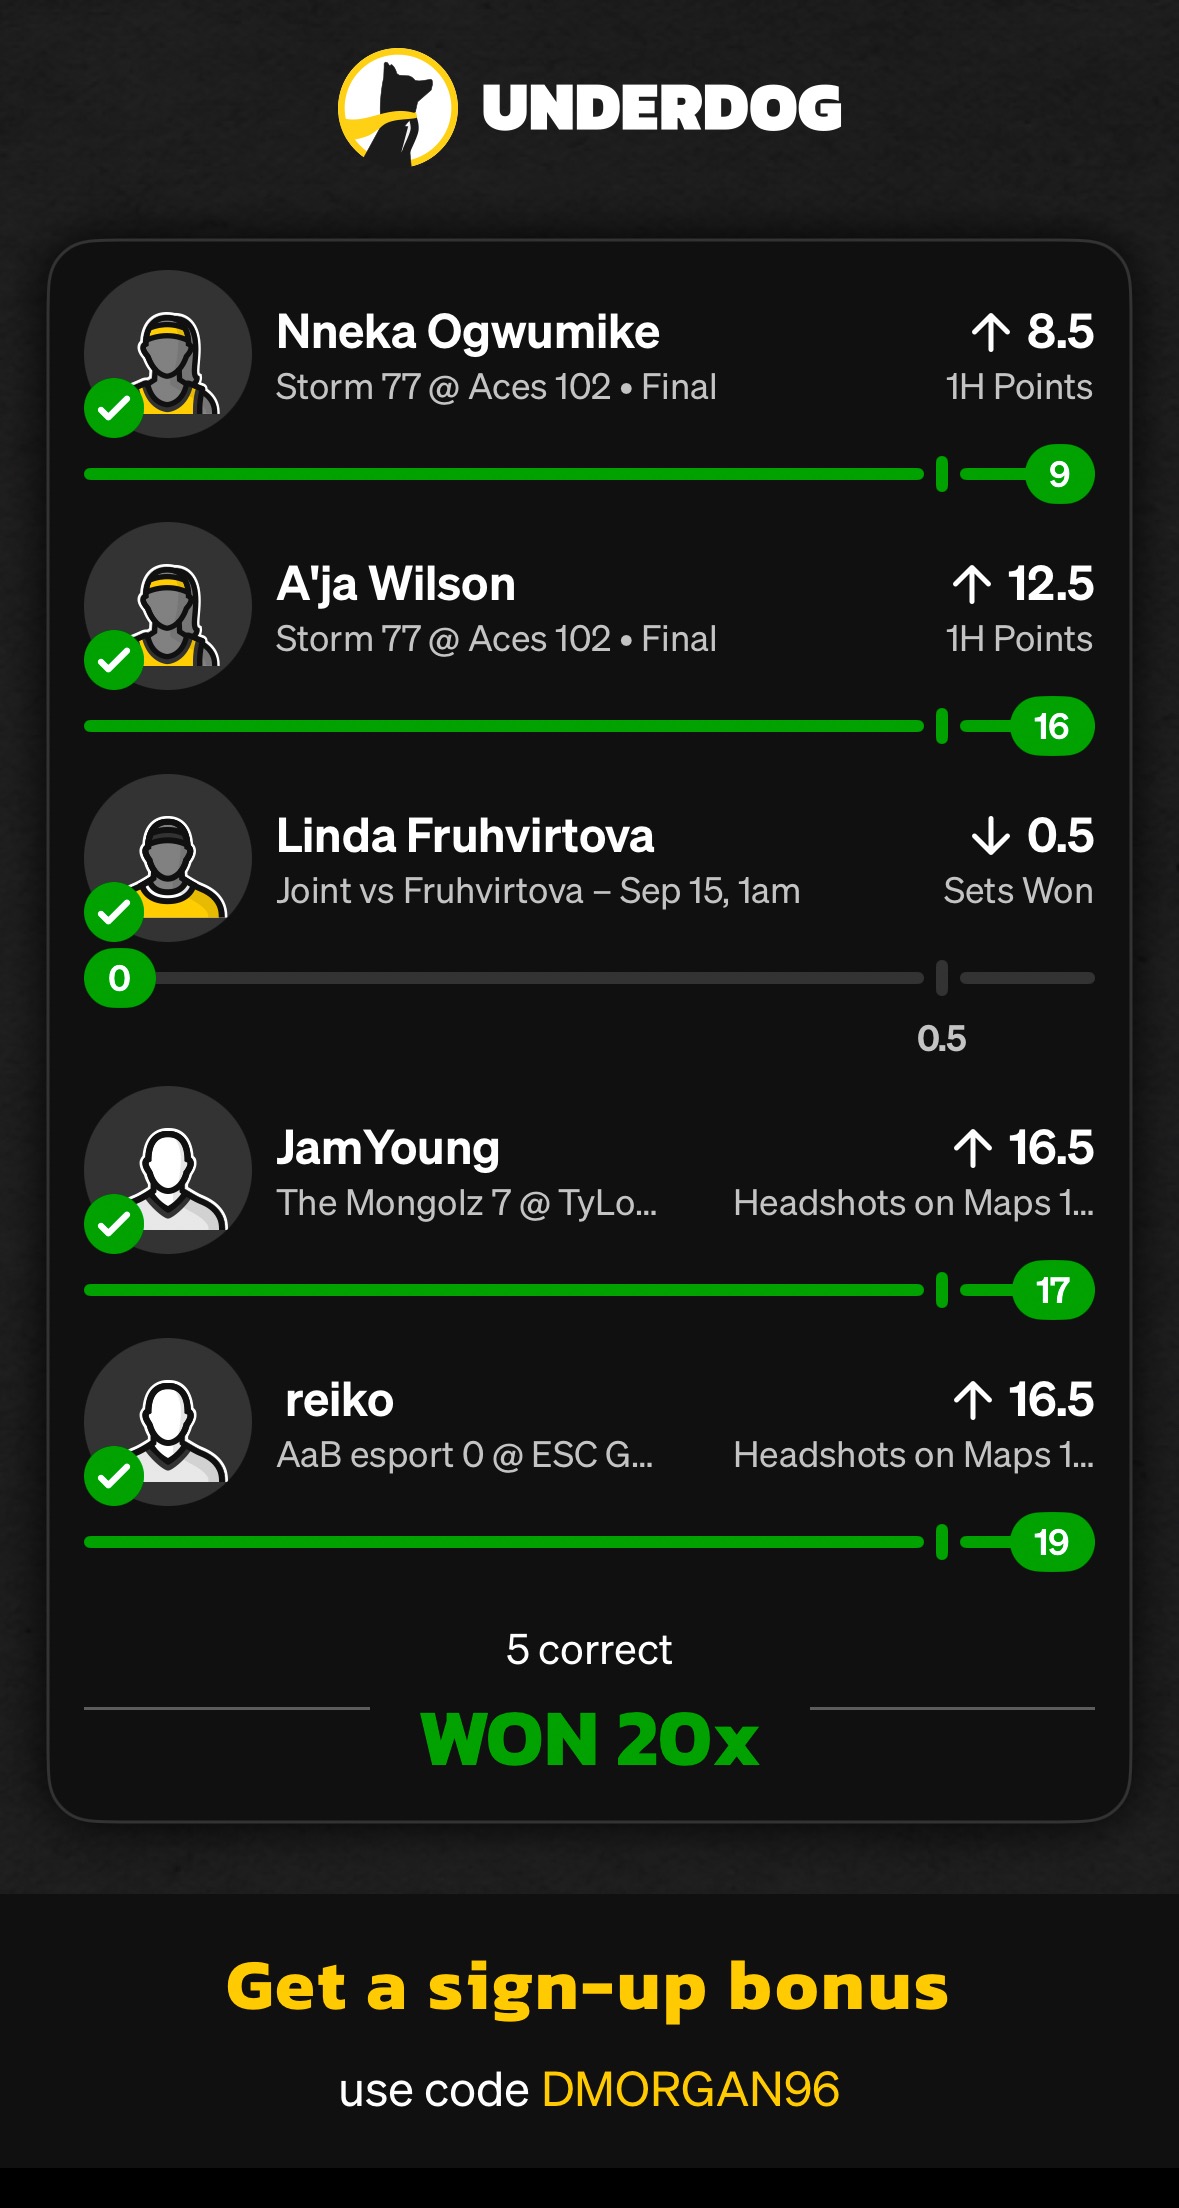
Task: Tap reiko's player avatar
Action: pos(168,1422)
